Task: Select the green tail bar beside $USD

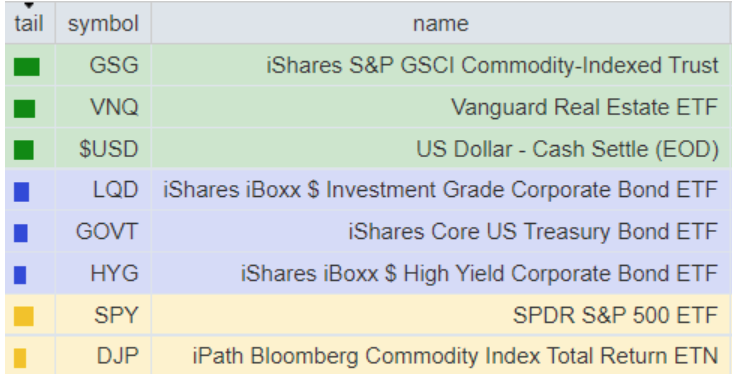Action: click(24, 150)
